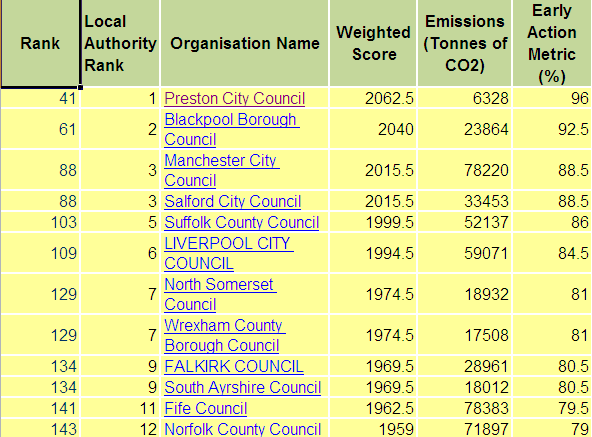The width and height of the screenshot is (592, 437).
Task: Select Blackpool's weighted score 2040
Action: [x=373, y=130]
